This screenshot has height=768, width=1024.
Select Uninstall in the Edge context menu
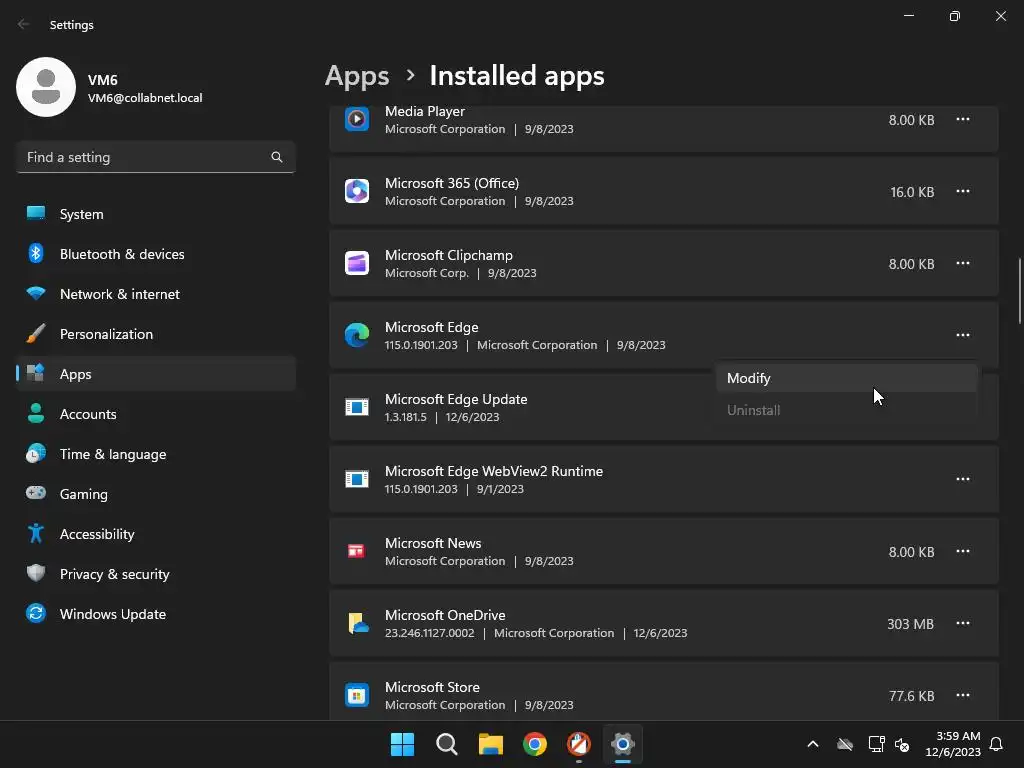(754, 410)
